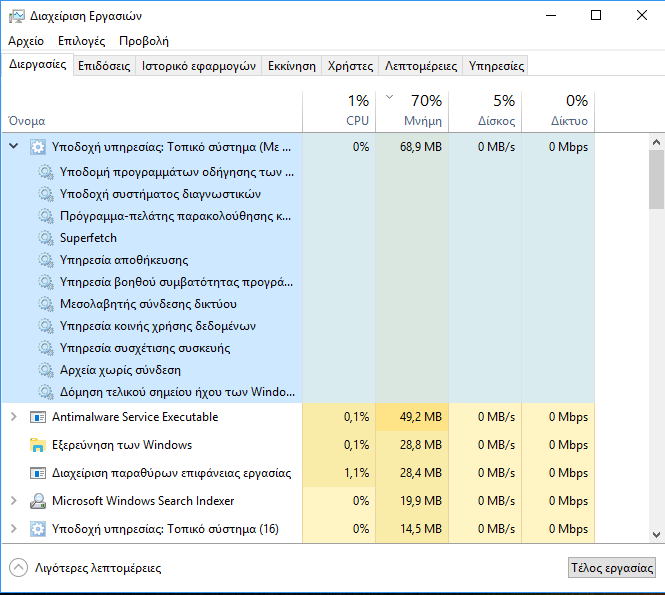665x595 pixels.
Task: Expand Υποδοχή υπηρεσίας: Τοπικό σύστημα (16)
Action: 14,529
